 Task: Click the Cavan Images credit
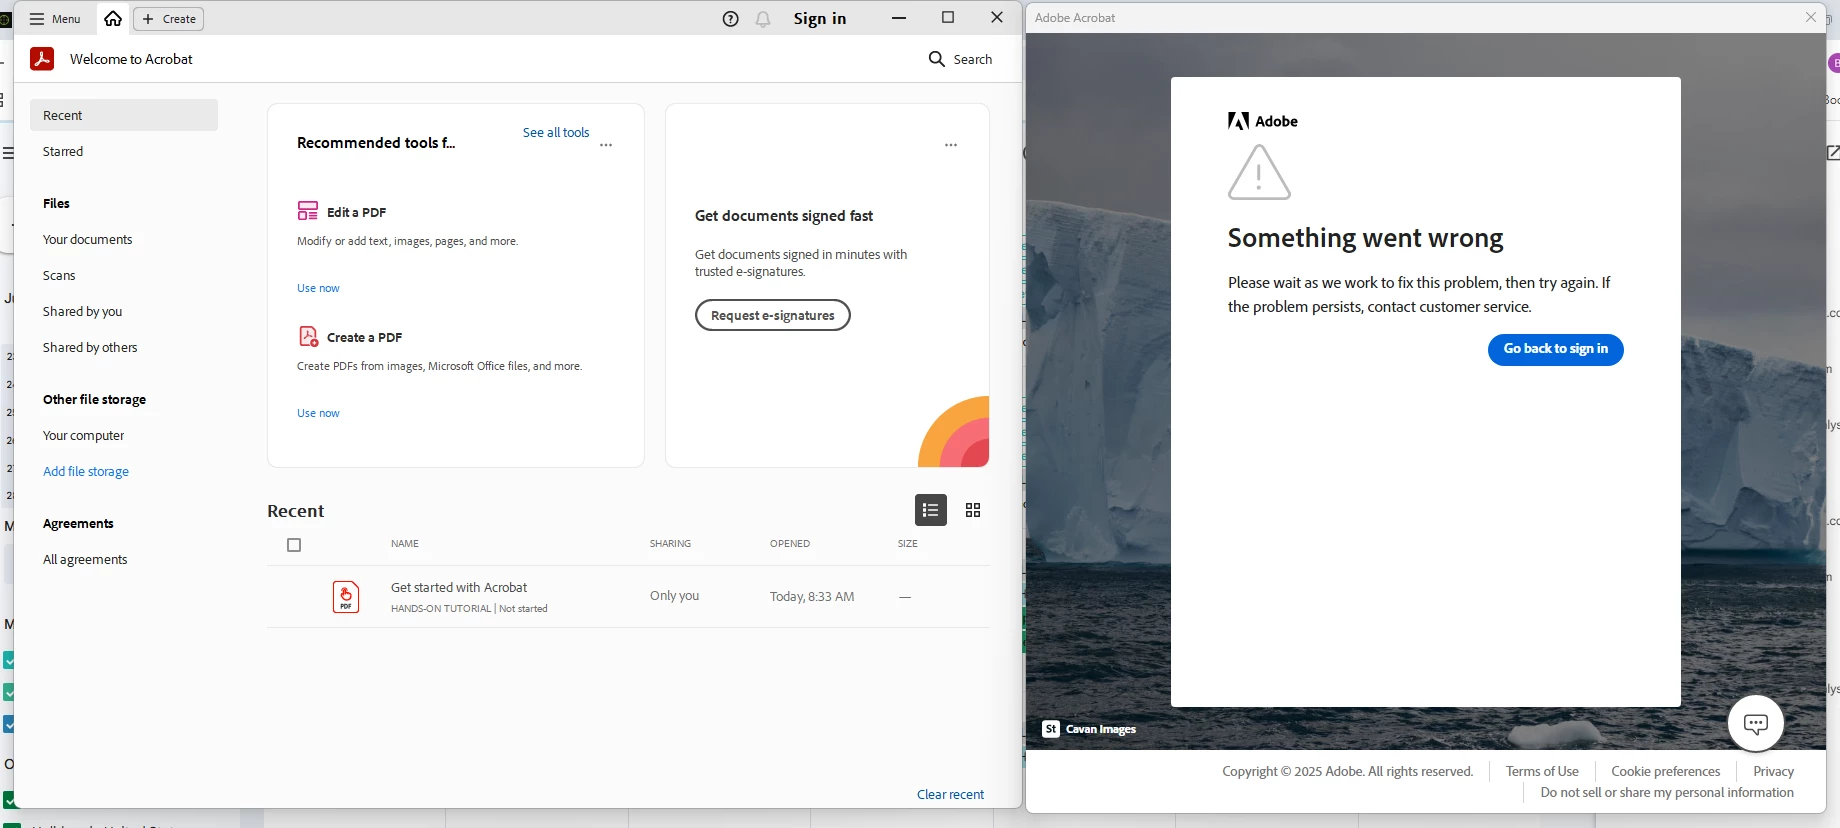pyautogui.click(x=1090, y=729)
